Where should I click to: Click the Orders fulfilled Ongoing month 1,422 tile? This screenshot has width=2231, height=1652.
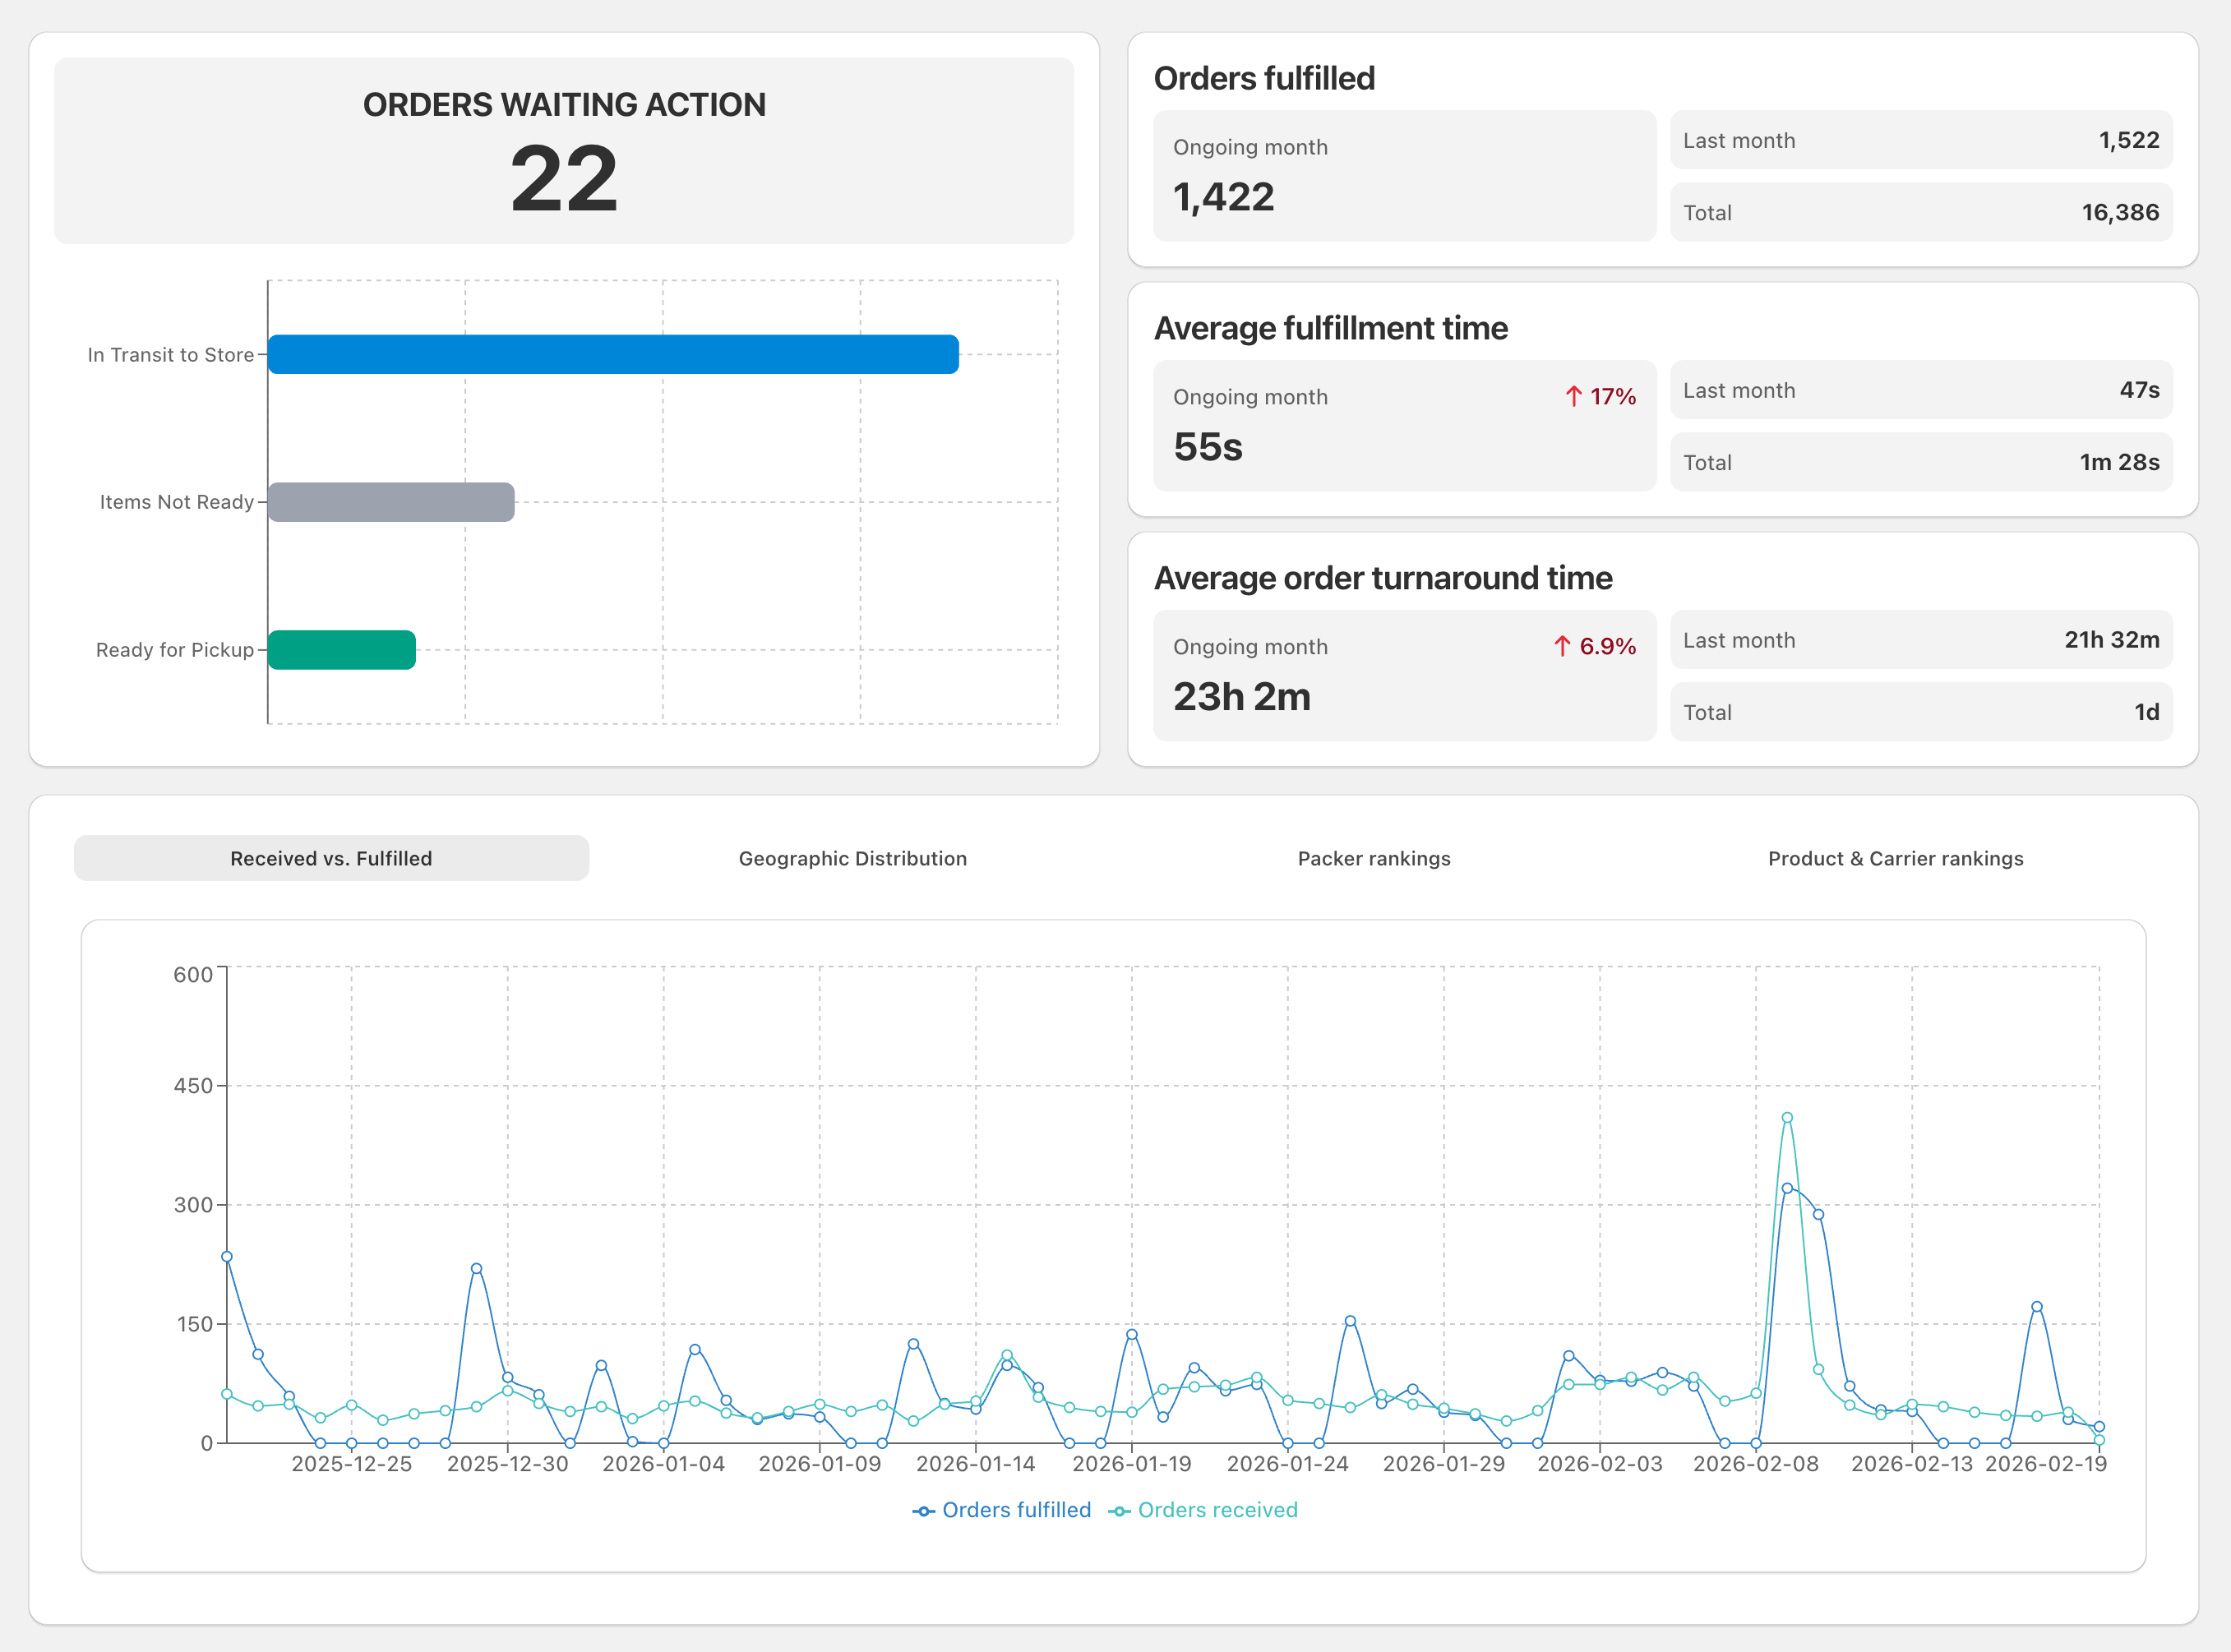(x=1404, y=176)
